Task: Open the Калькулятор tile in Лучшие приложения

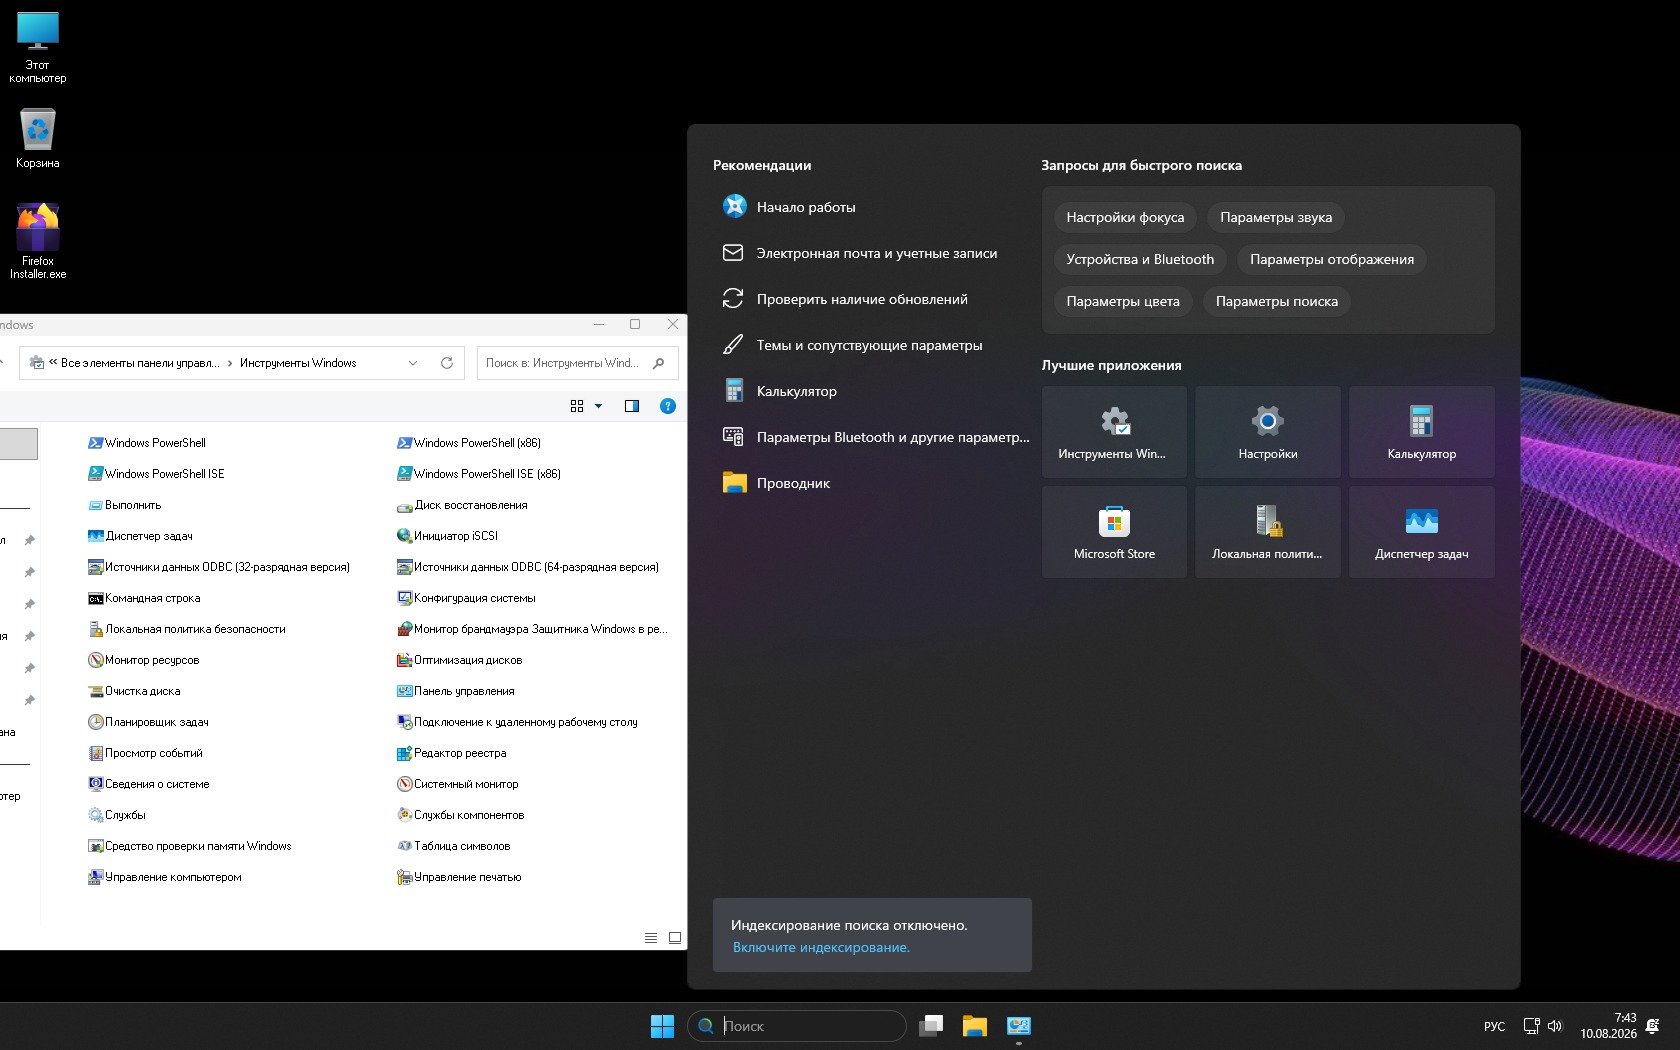Action: [1421, 432]
